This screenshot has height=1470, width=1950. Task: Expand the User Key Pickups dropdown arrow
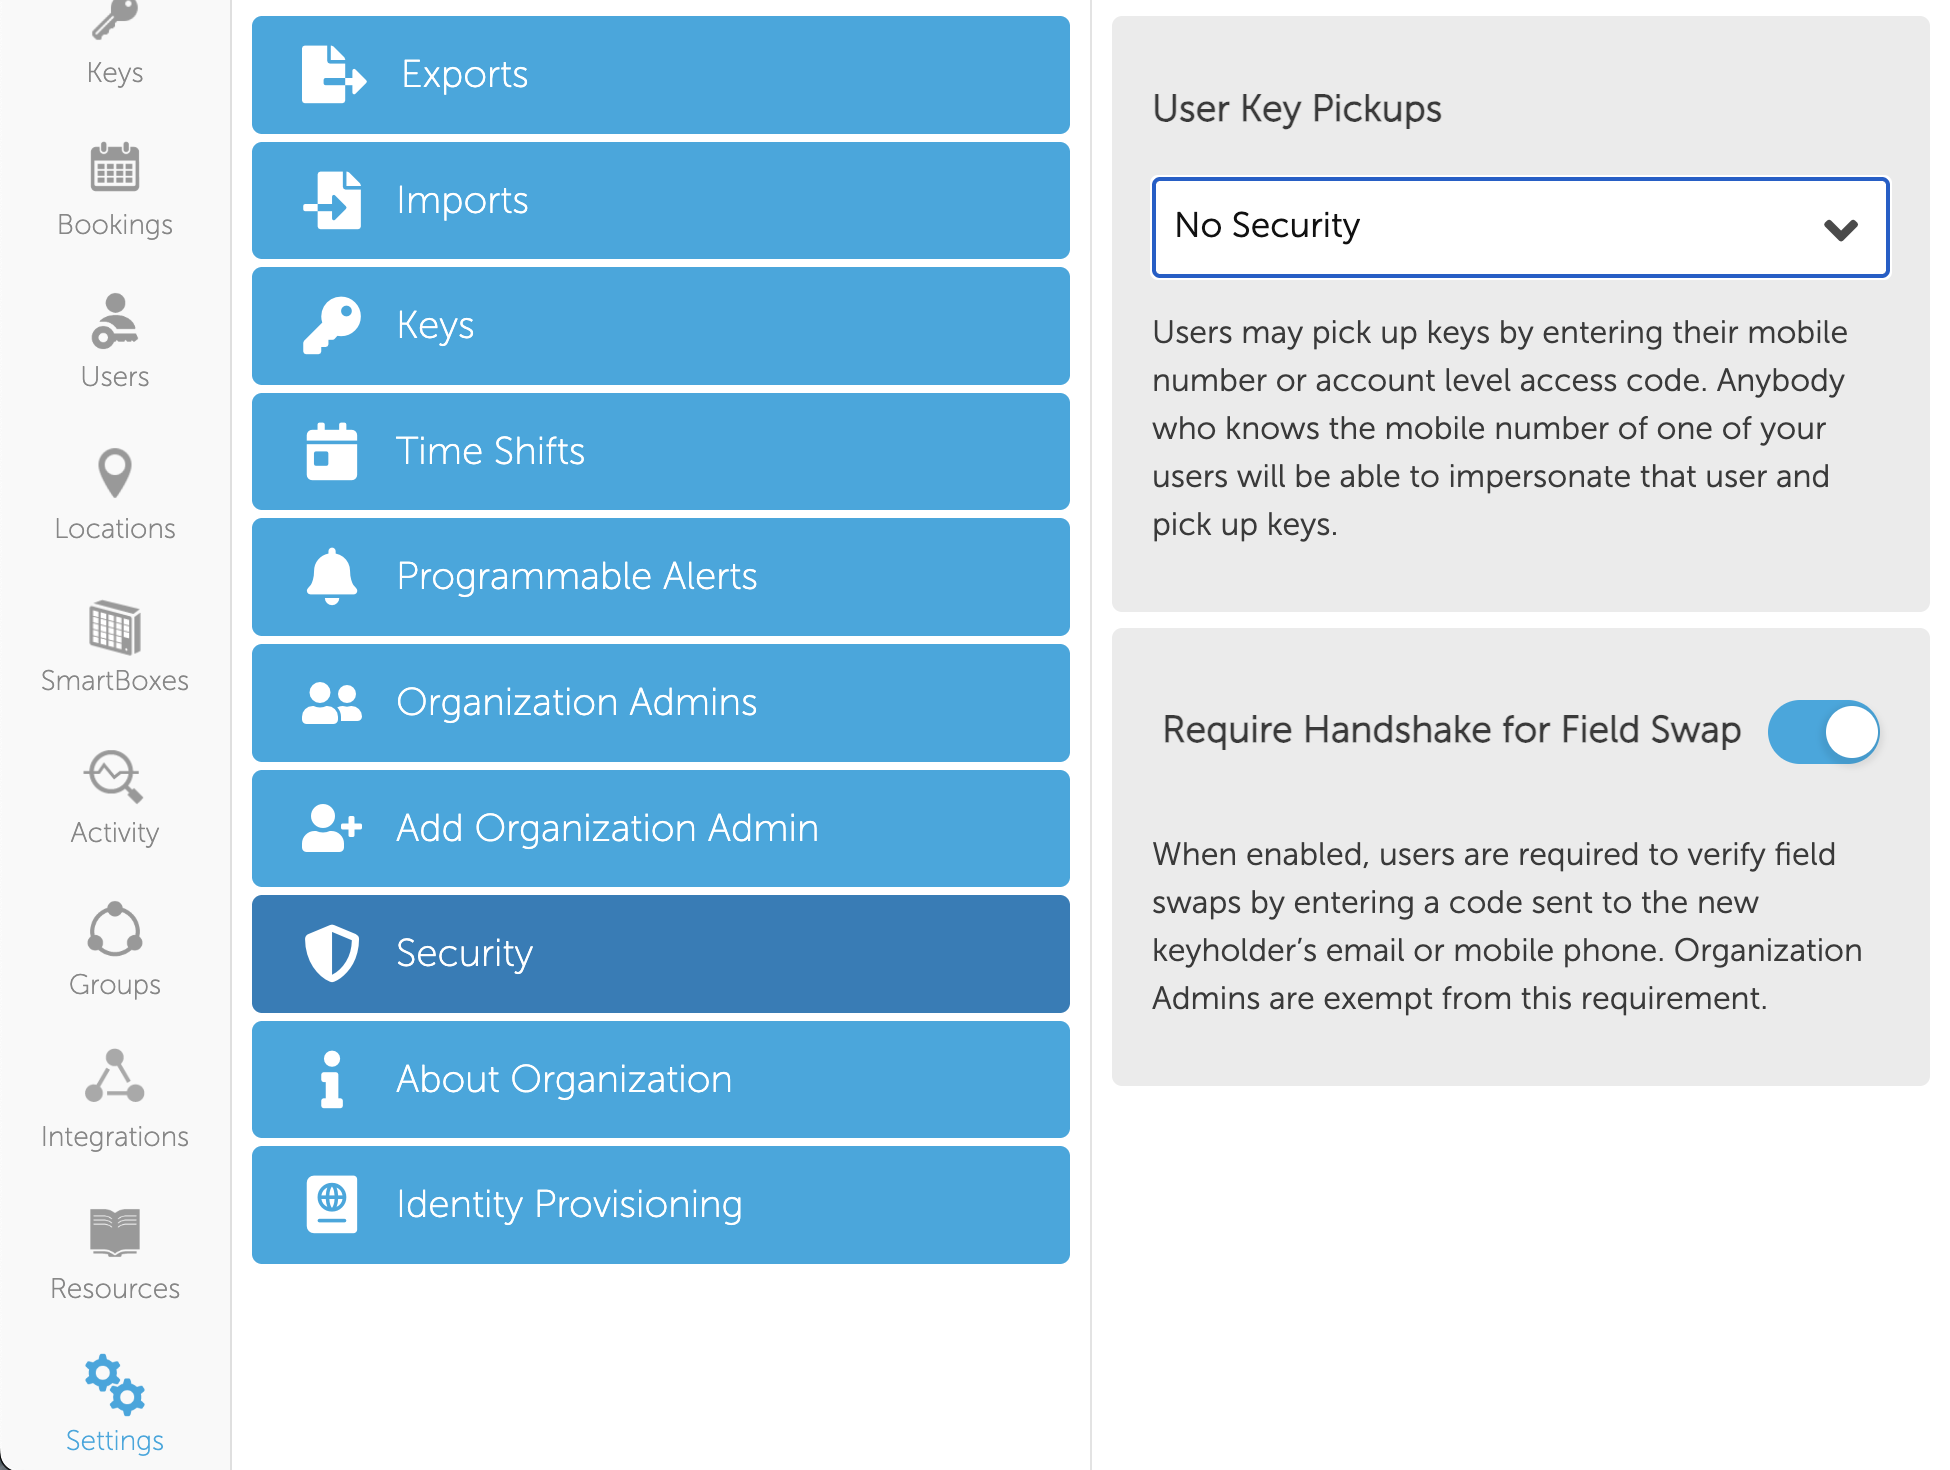coord(1840,229)
